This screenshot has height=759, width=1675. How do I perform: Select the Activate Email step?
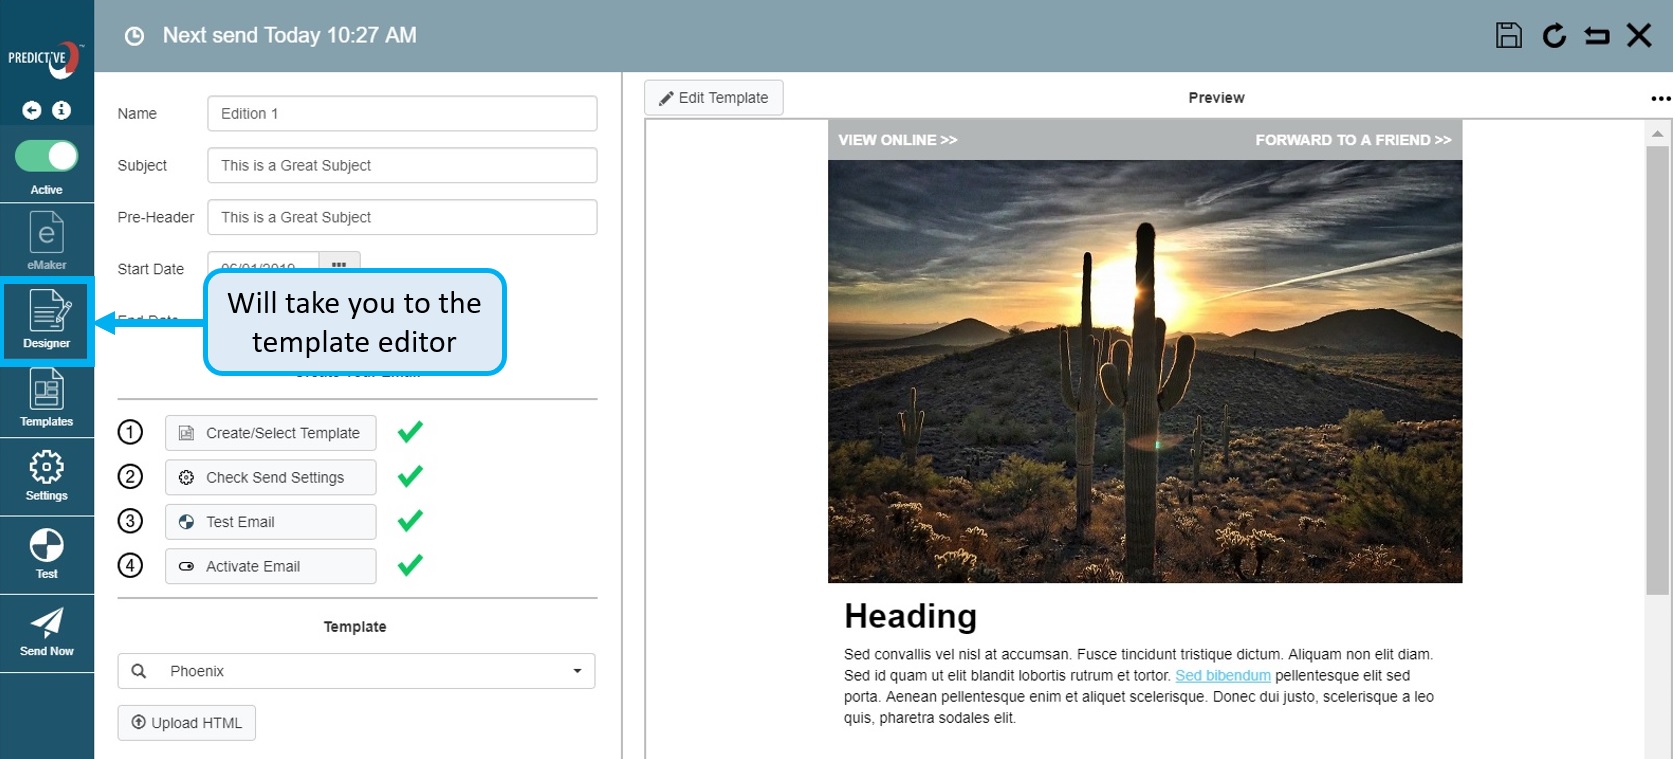pos(271,566)
